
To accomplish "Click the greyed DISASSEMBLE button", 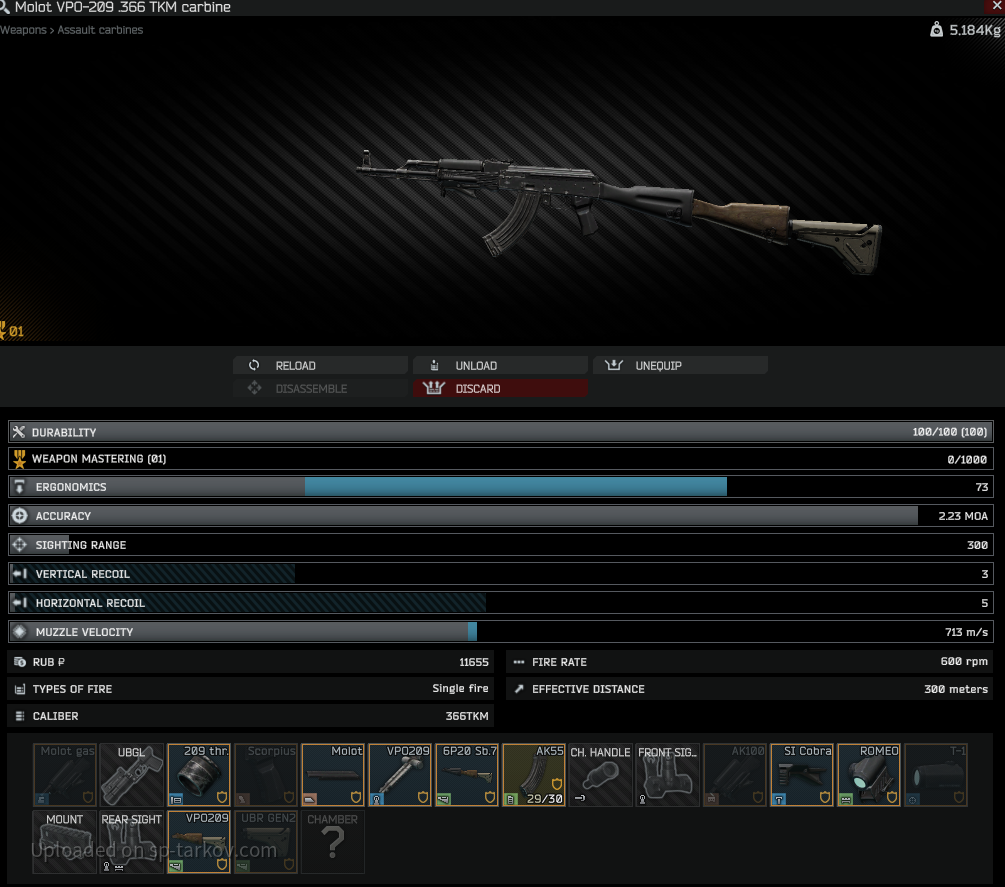I will pos(320,388).
